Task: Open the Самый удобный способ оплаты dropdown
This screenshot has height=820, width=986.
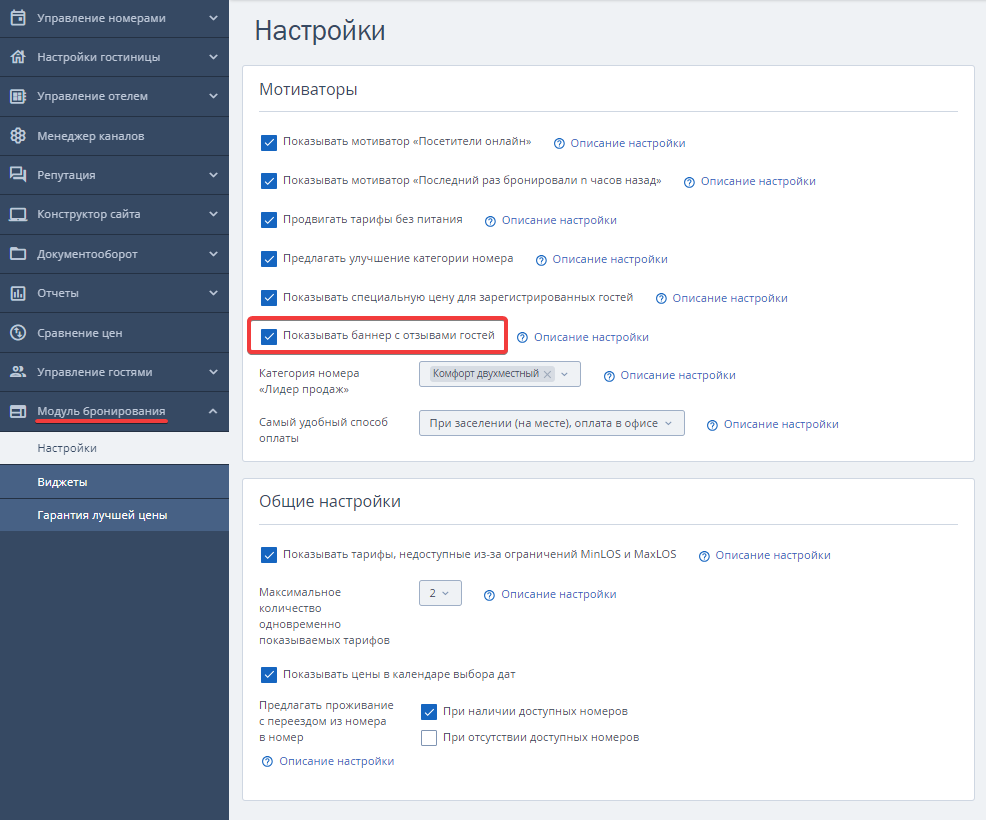Action: [x=551, y=423]
